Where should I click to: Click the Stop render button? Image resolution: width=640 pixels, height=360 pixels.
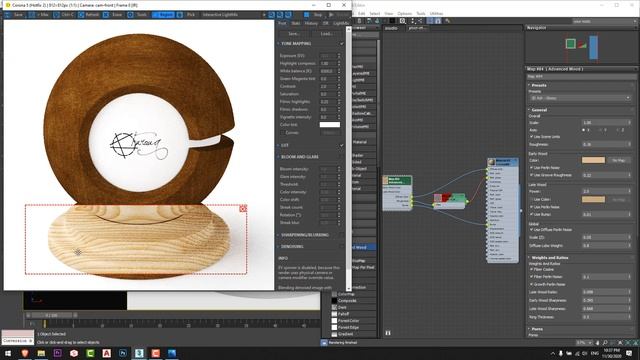coord(314,15)
